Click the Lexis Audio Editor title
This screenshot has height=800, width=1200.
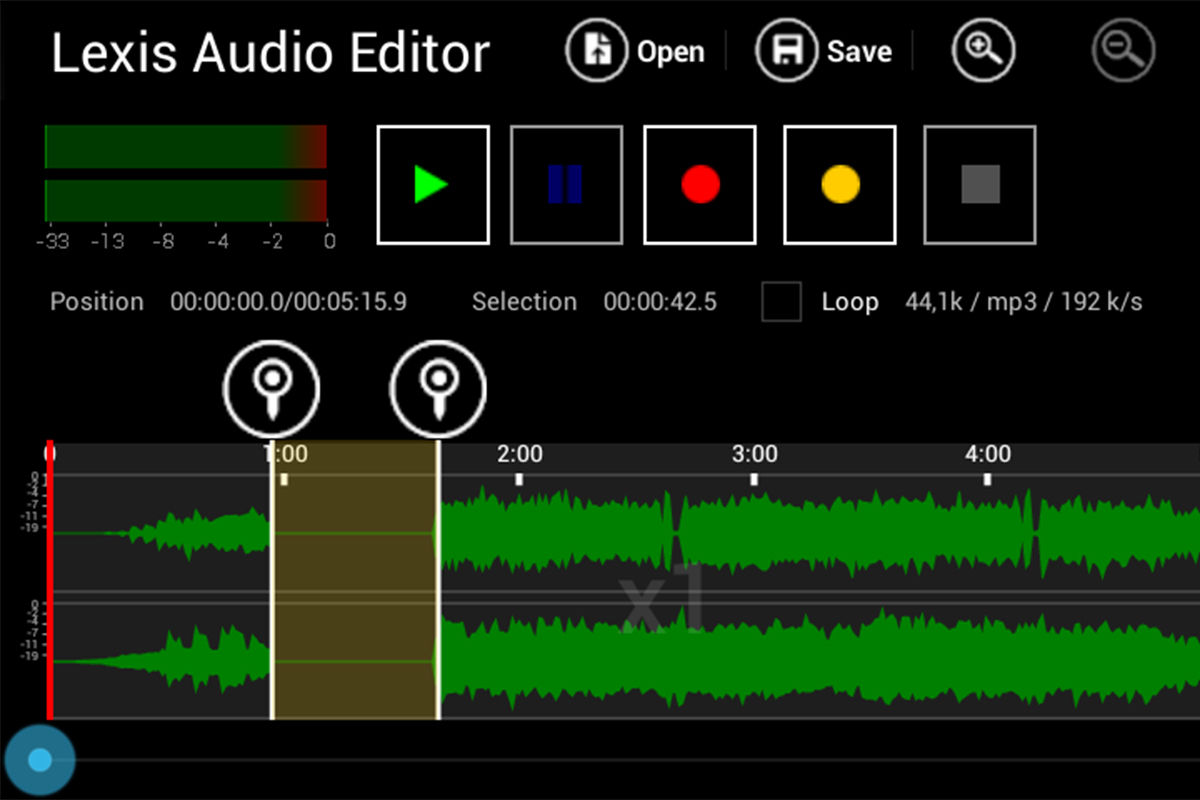[271, 54]
